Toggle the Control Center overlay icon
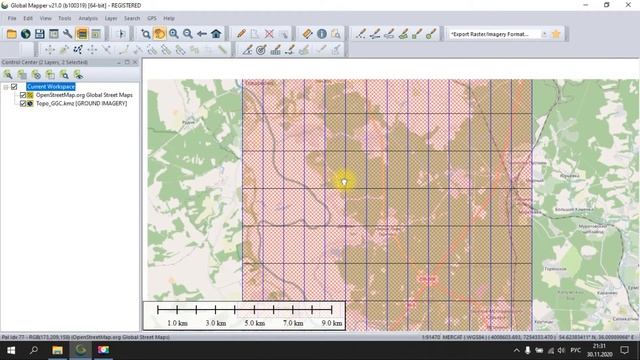This screenshot has height=360, width=640. coord(82,34)
